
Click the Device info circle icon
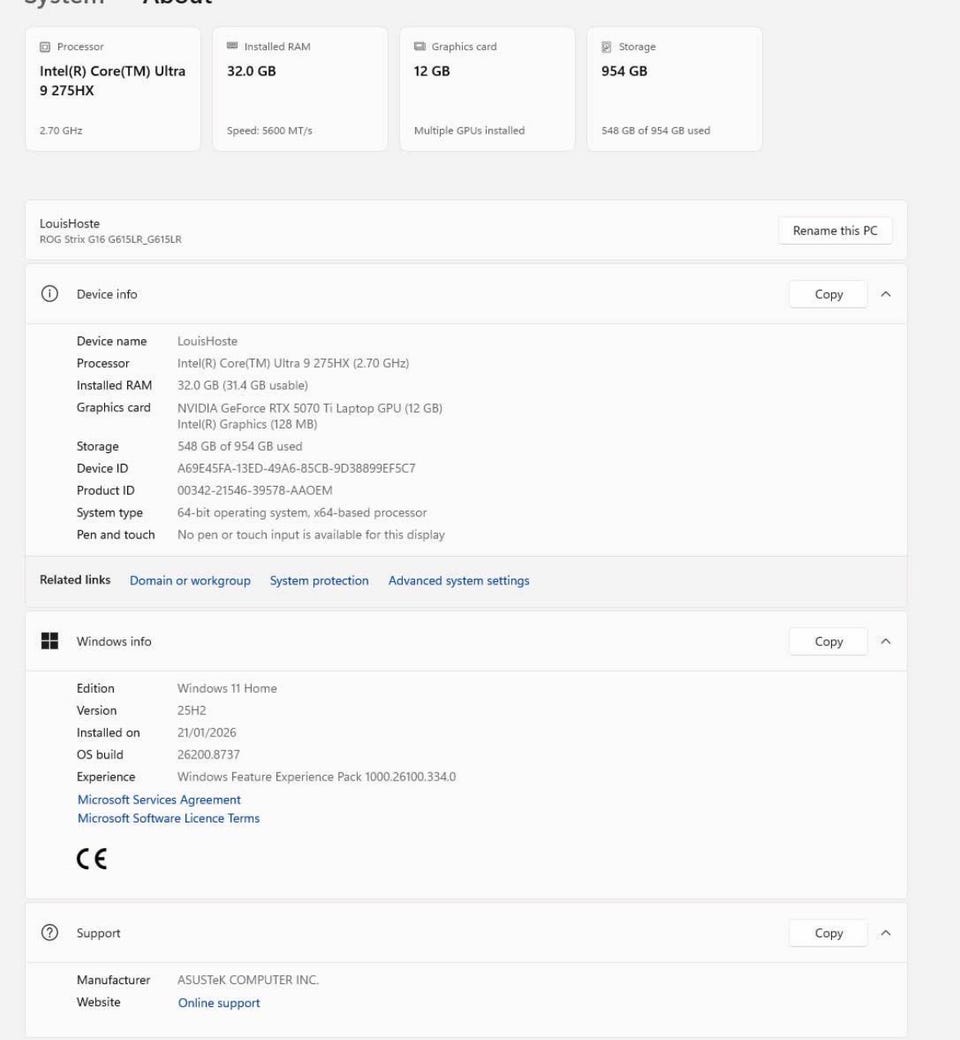coord(50,294)
